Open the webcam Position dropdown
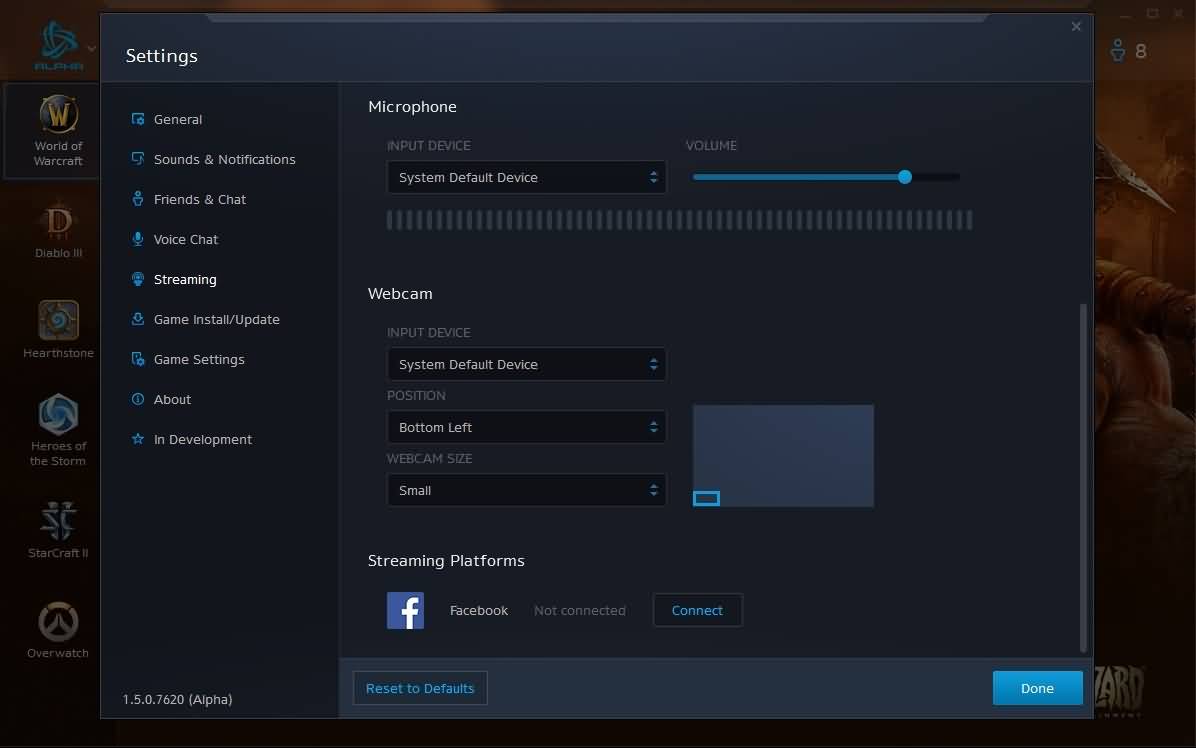This screenshot has height=748, width=1196. tap(526, 428)
